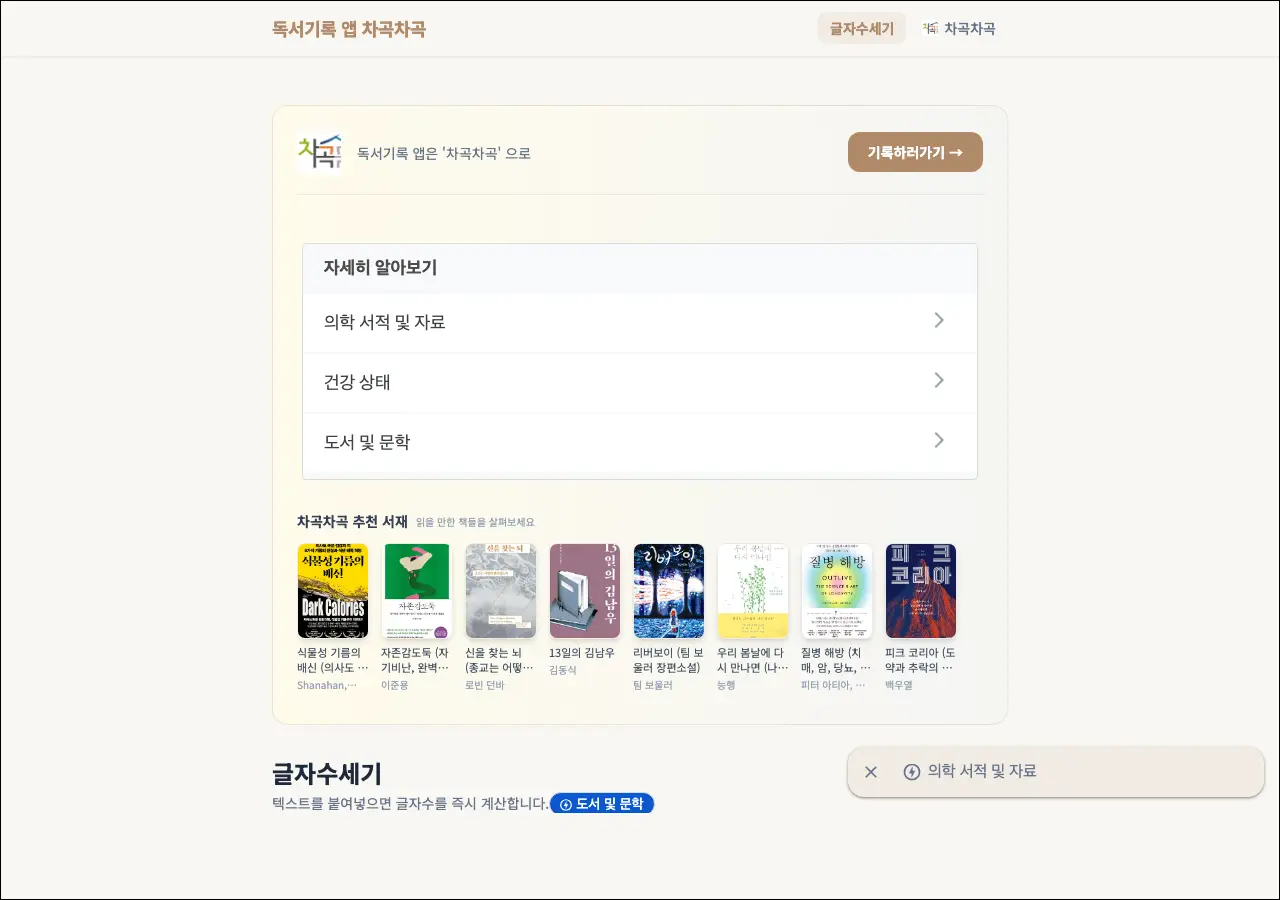Click the 독서기록 앱 차곡차곡 site title
The image size is (1280, 900).
[x=349, y=29]
